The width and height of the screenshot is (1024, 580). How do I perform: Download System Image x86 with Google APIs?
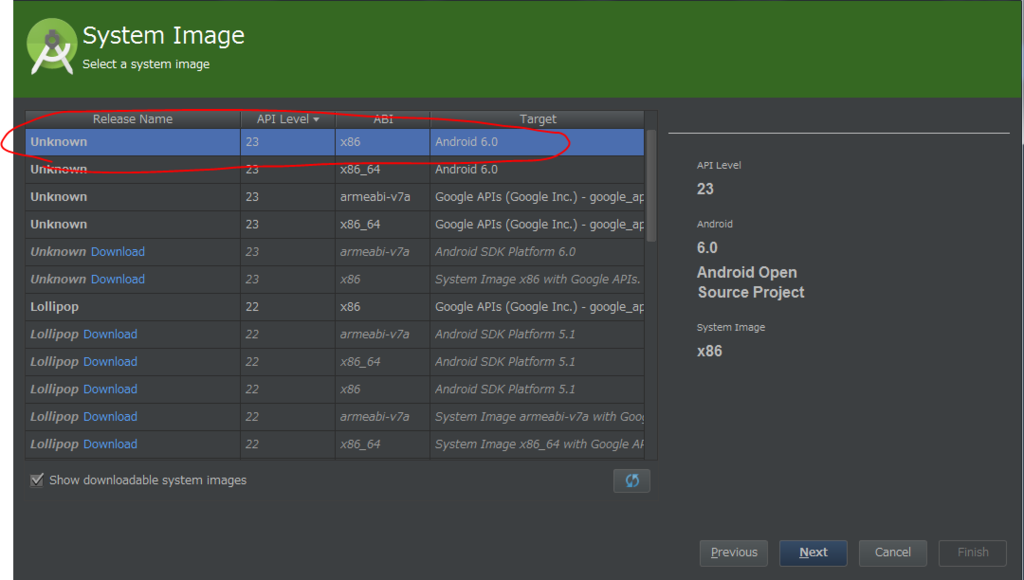tap(118, 279)
